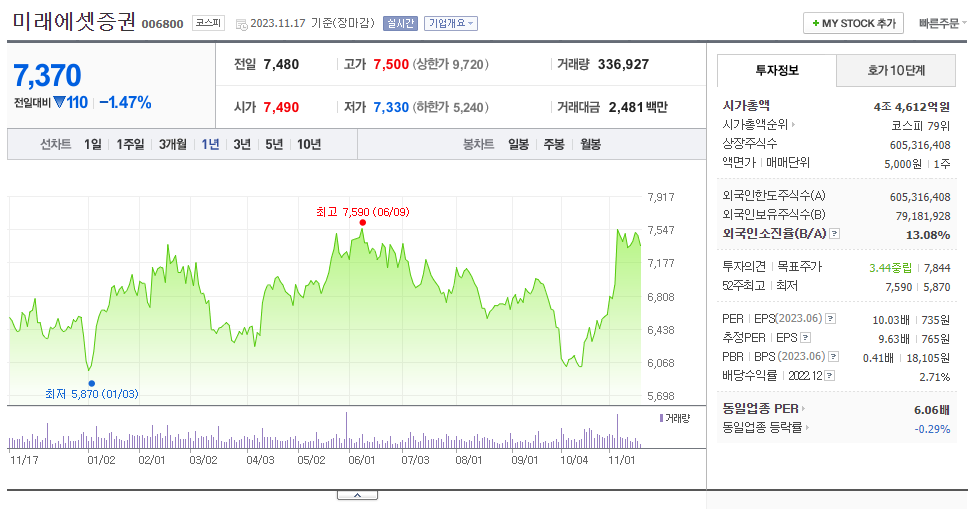Click the purple 거래량 legend marker
The height and width of the screenshot is (509, 973).
click(x=661, y=418)
